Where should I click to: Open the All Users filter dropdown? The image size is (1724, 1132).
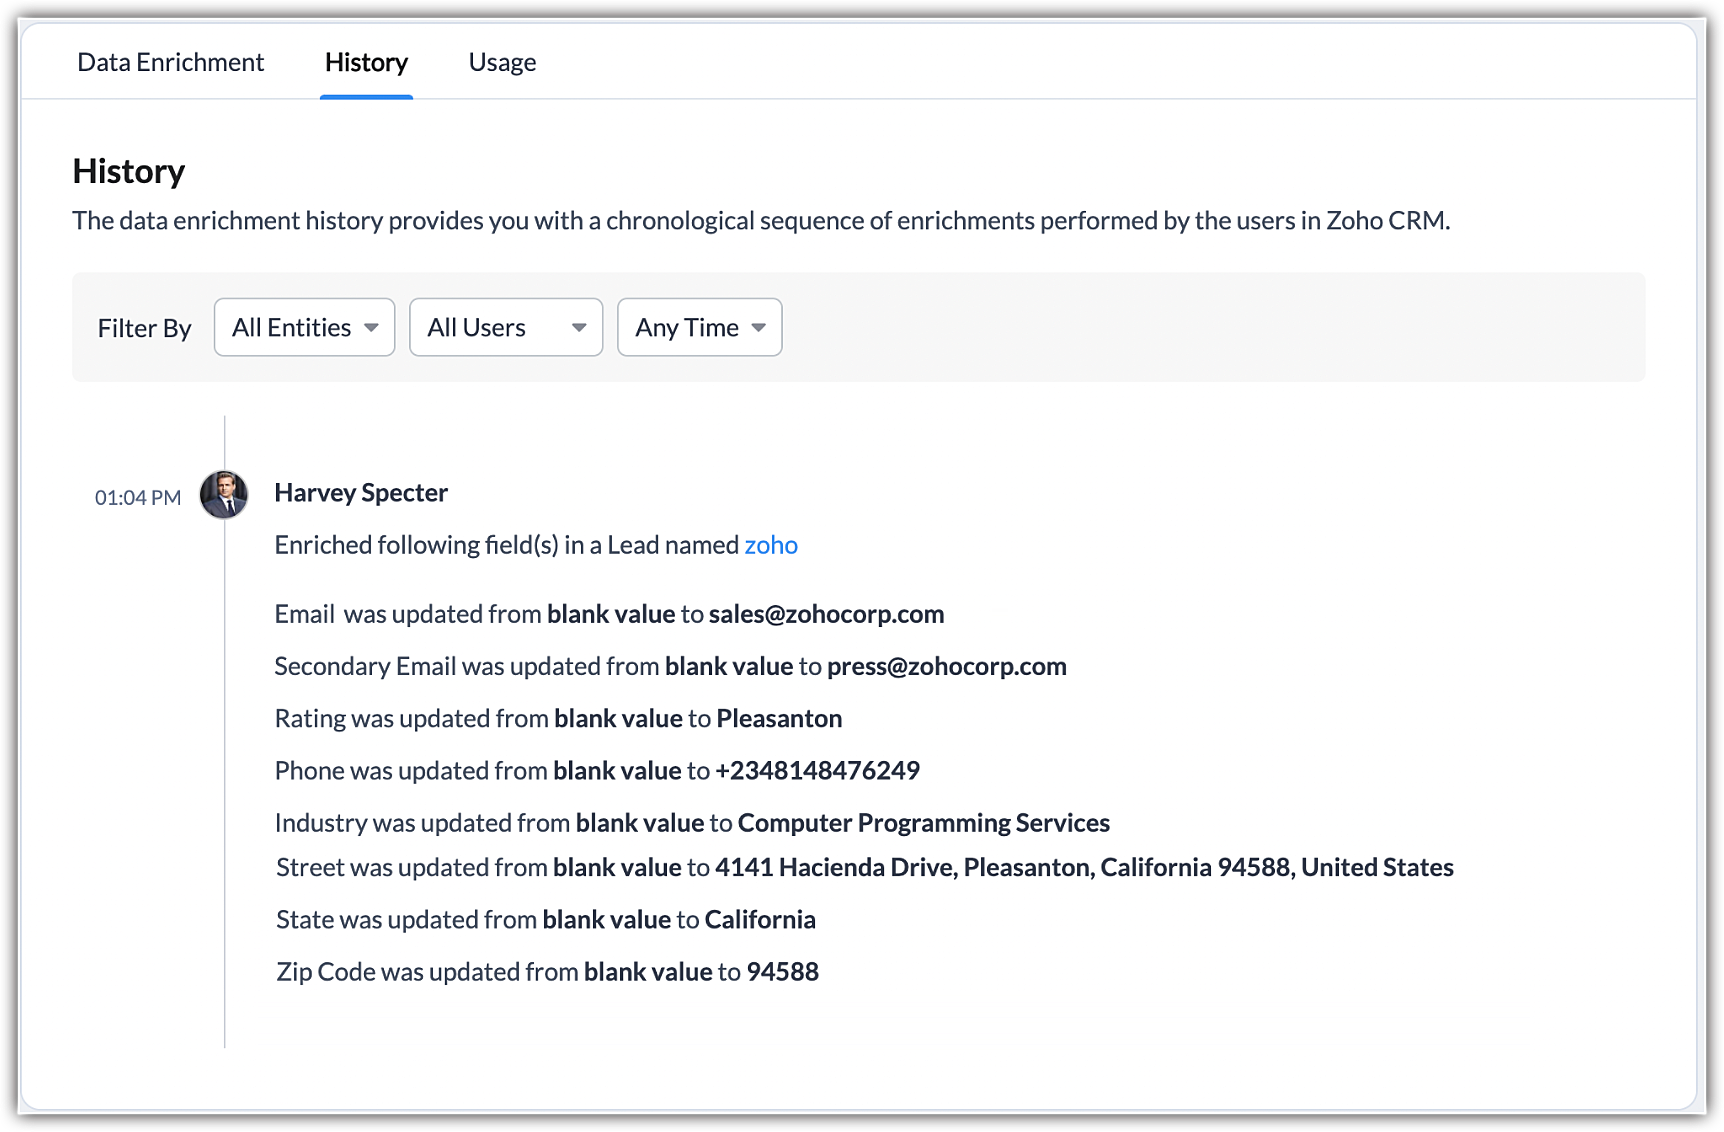tap(506, 327)
